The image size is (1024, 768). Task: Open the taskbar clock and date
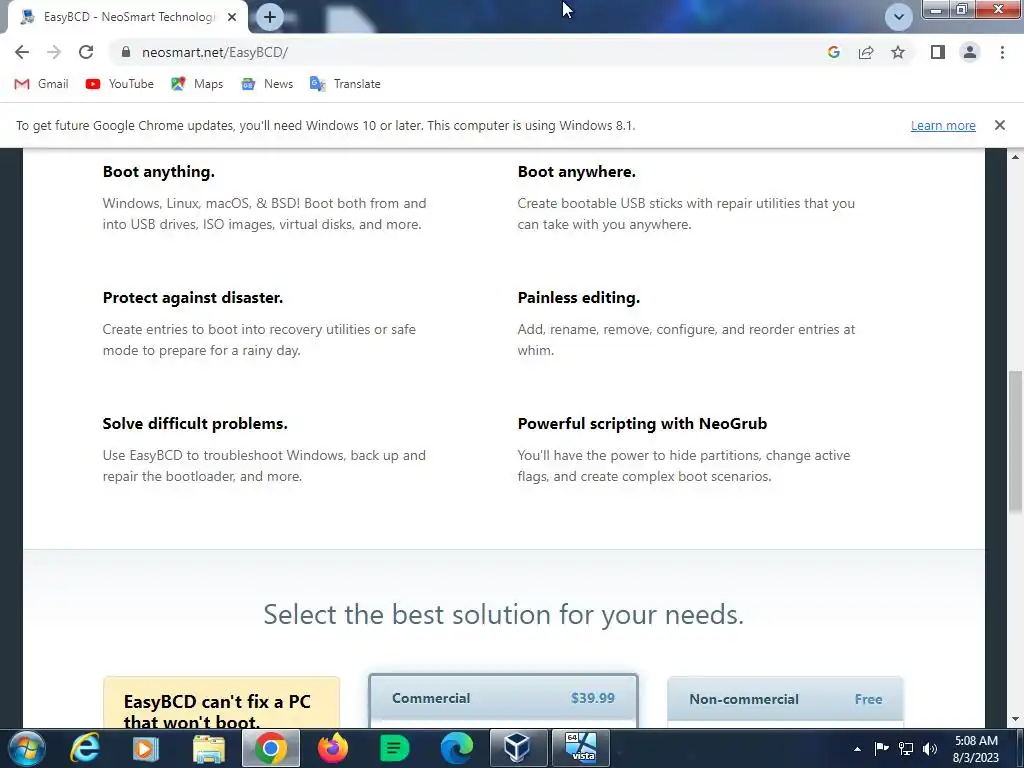(976, 749)
